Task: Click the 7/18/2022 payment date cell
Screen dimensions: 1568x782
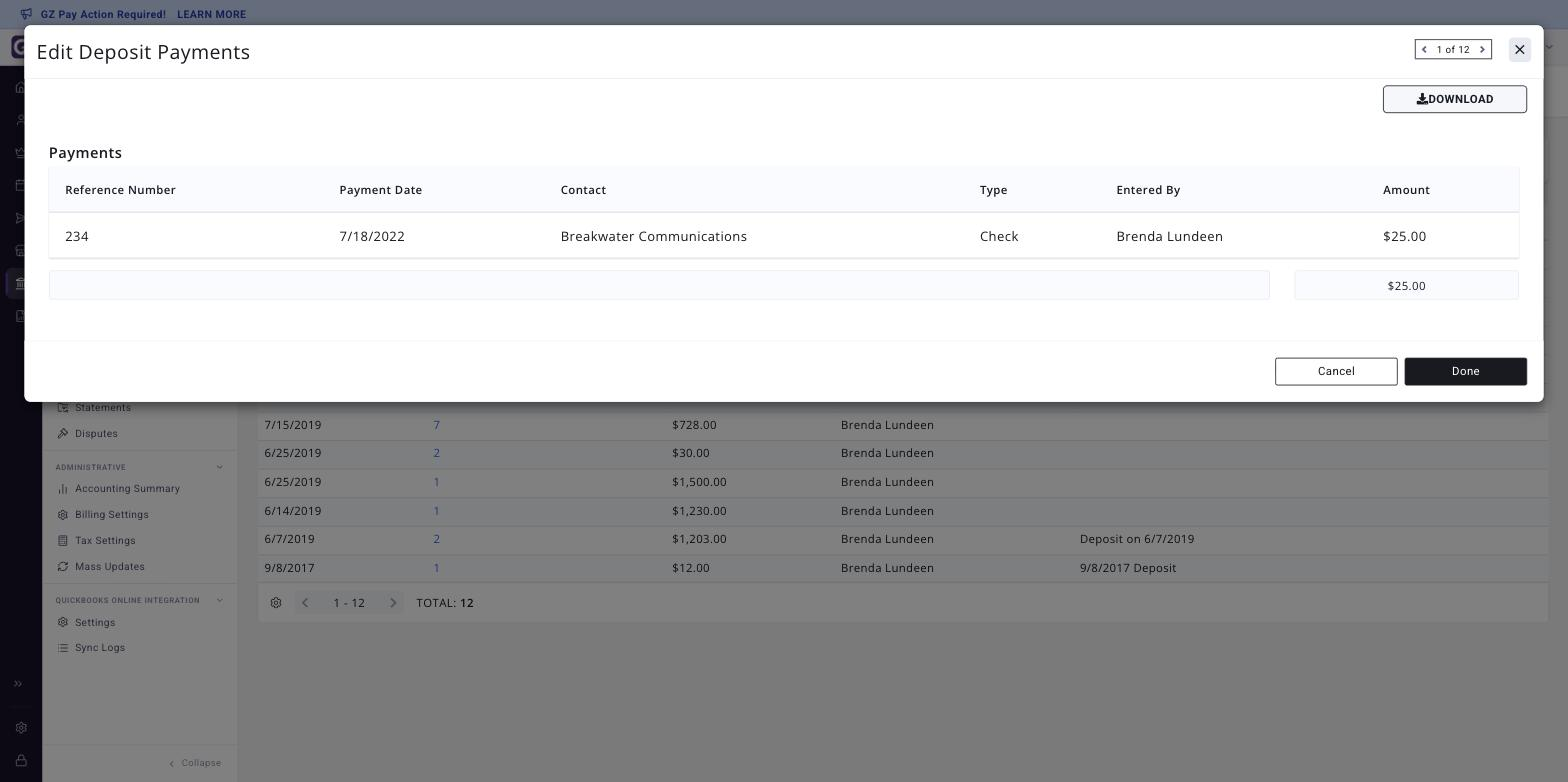Action: [372, 237]
